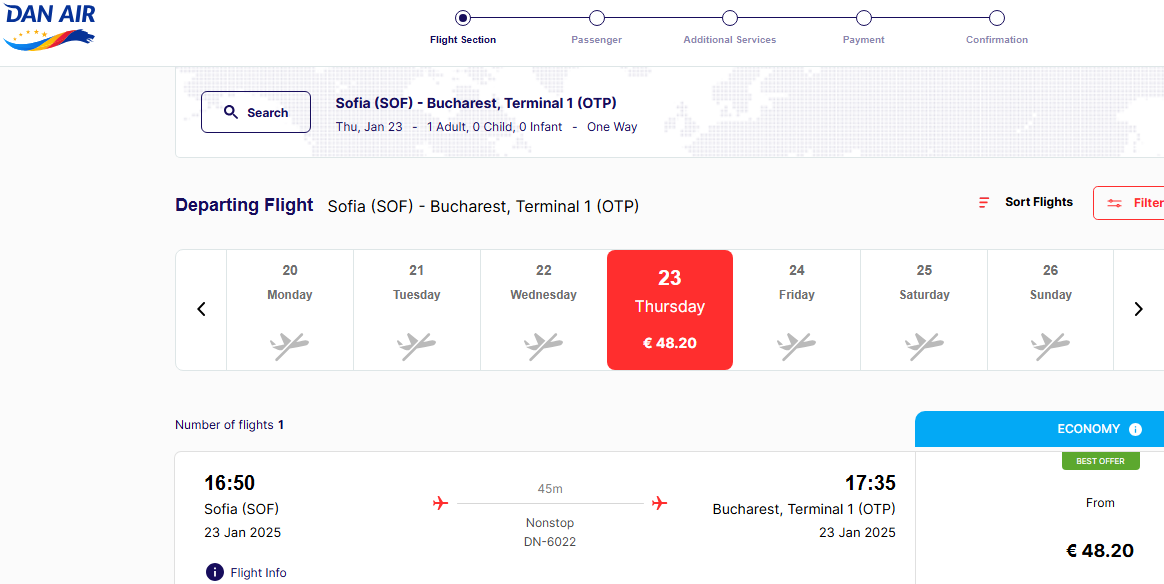Select Friday 24 date tab
Image resolution: width=1164 pixels, height=584 pixels.
pyautogui.click(x=797, y=310)
